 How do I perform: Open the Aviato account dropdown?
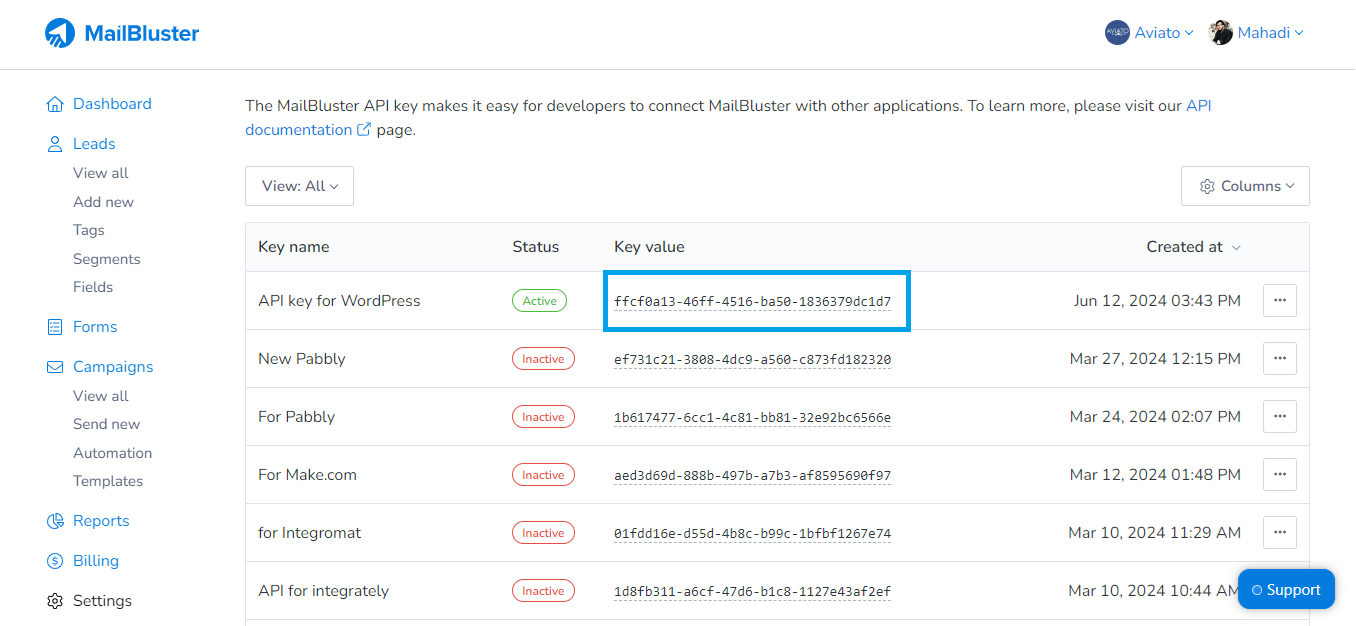1149,32
